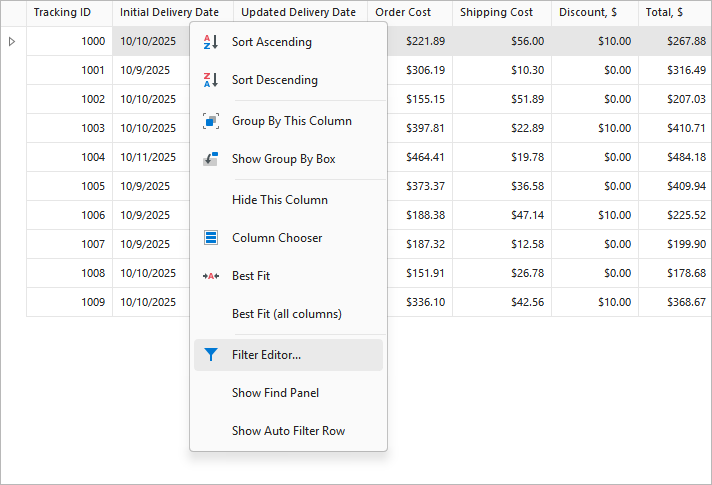Screen dimensions: 712x485
Task: Click the Shipping Cost column header
Action: tap(502, 13)
